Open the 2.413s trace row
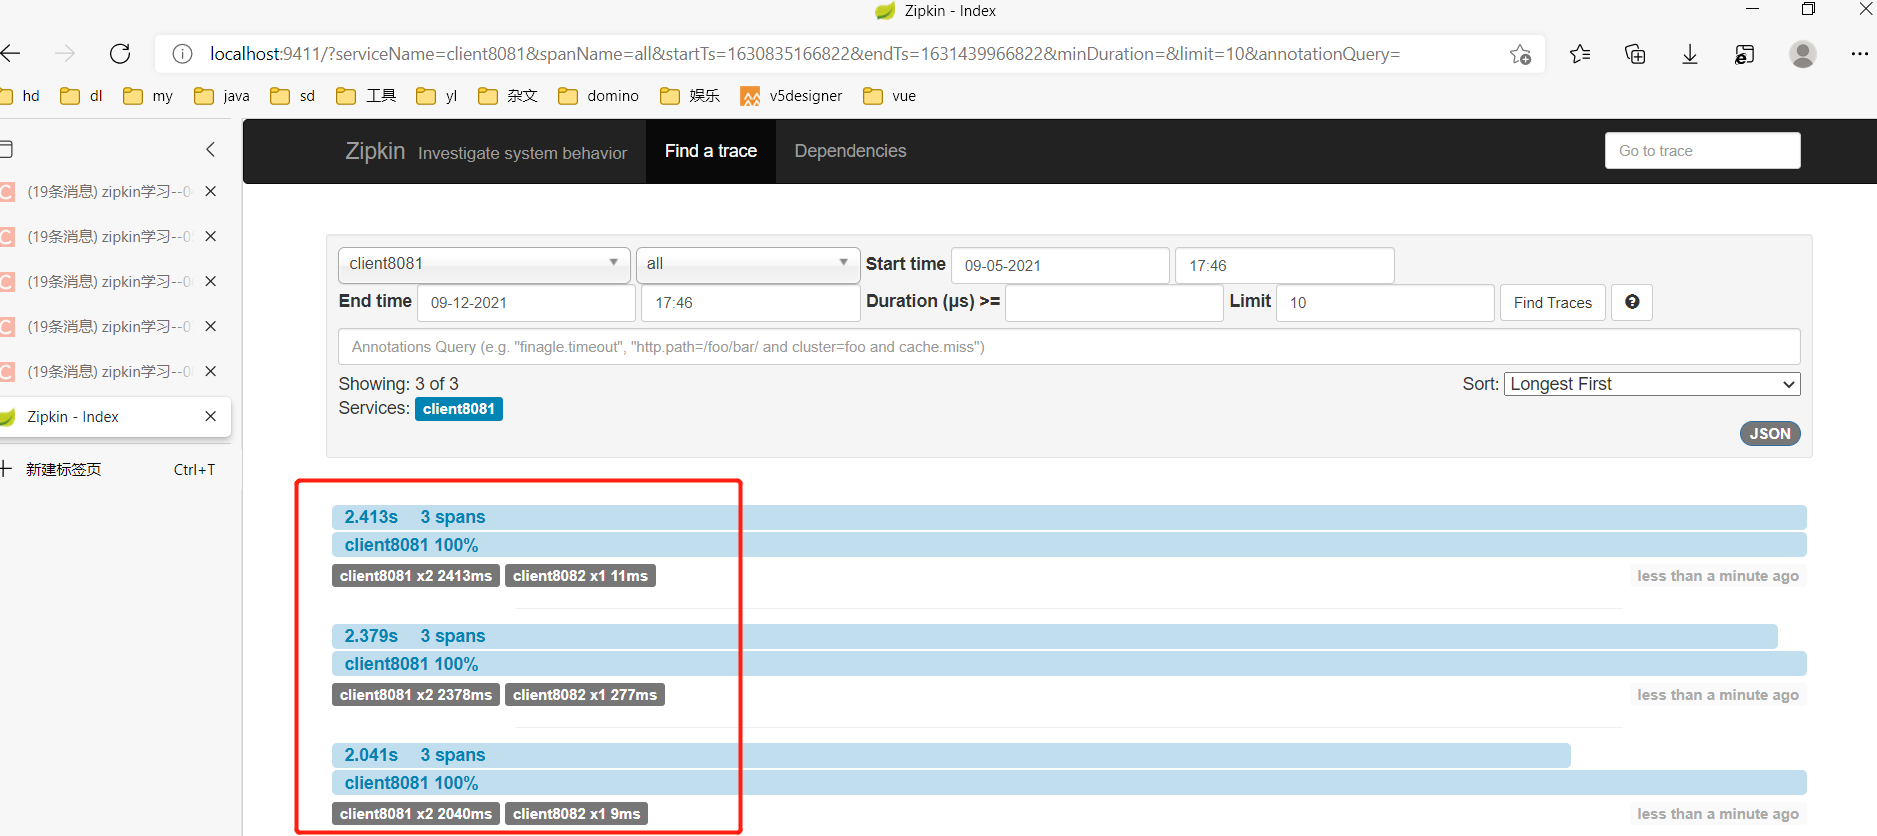 pos(1069,517)
